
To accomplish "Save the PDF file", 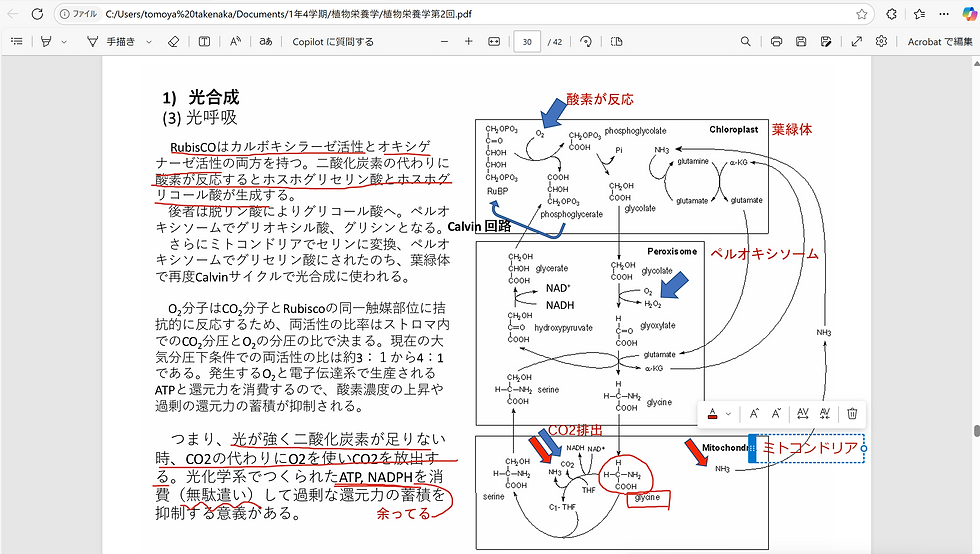I will pos(801,41).
